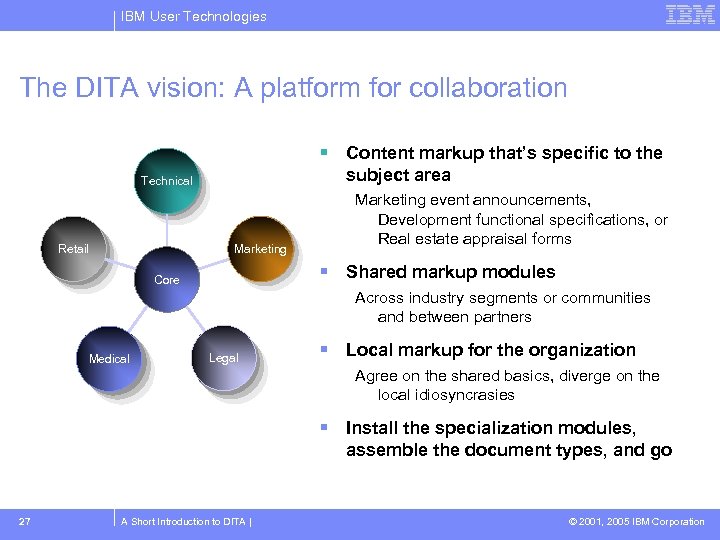Click "assemble the document types, and go" line
The width and height of the screenshot is (720, 540).
pos(509,450)
